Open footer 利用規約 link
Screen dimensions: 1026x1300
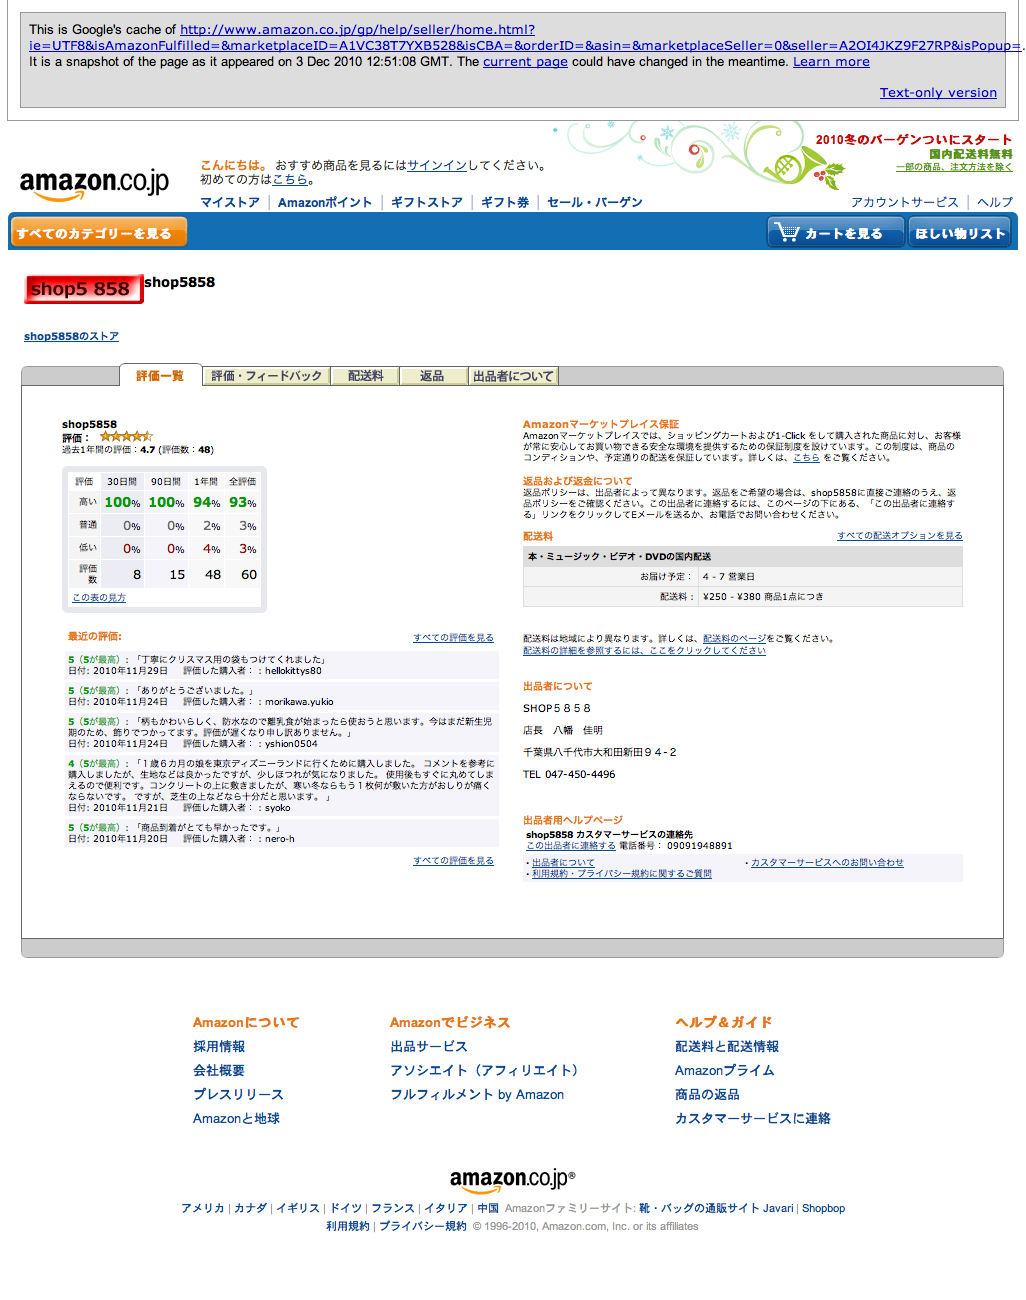[348, 1226]
